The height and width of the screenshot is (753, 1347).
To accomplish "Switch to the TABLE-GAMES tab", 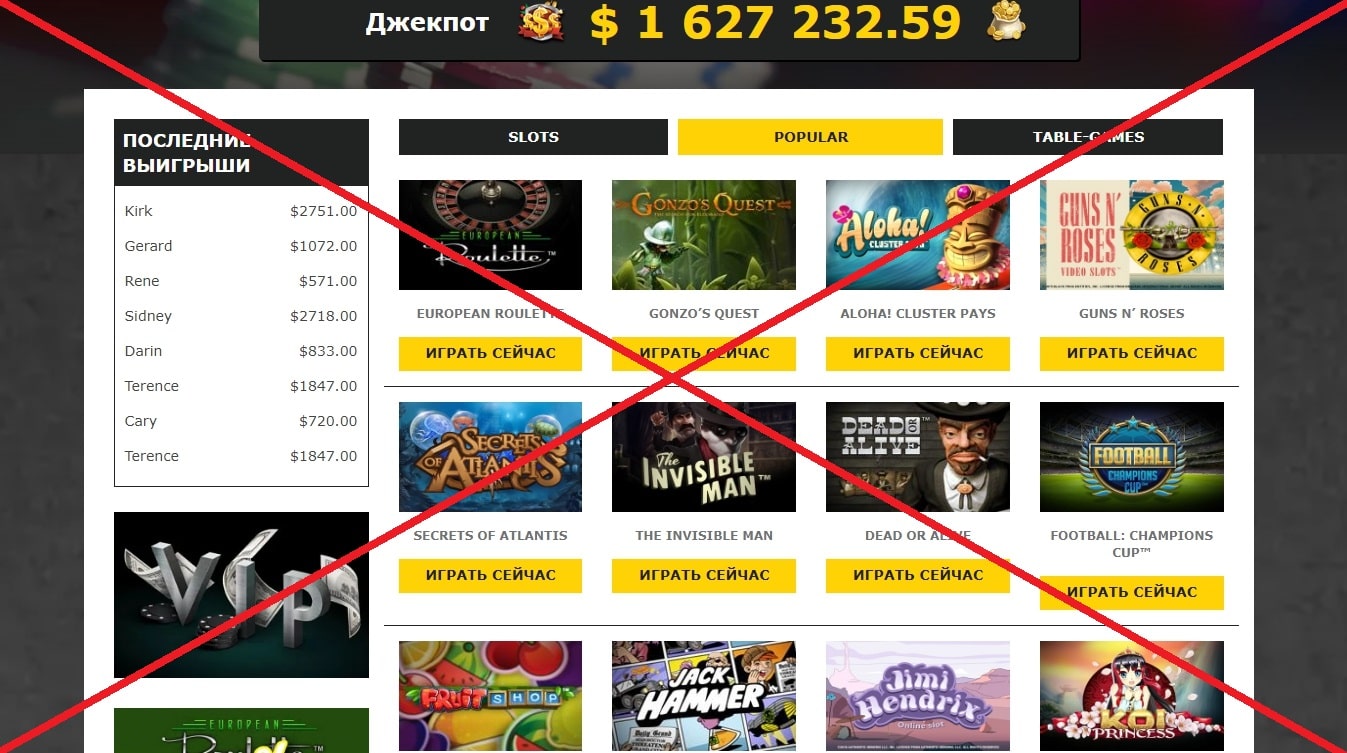I will coord(1088,137).
